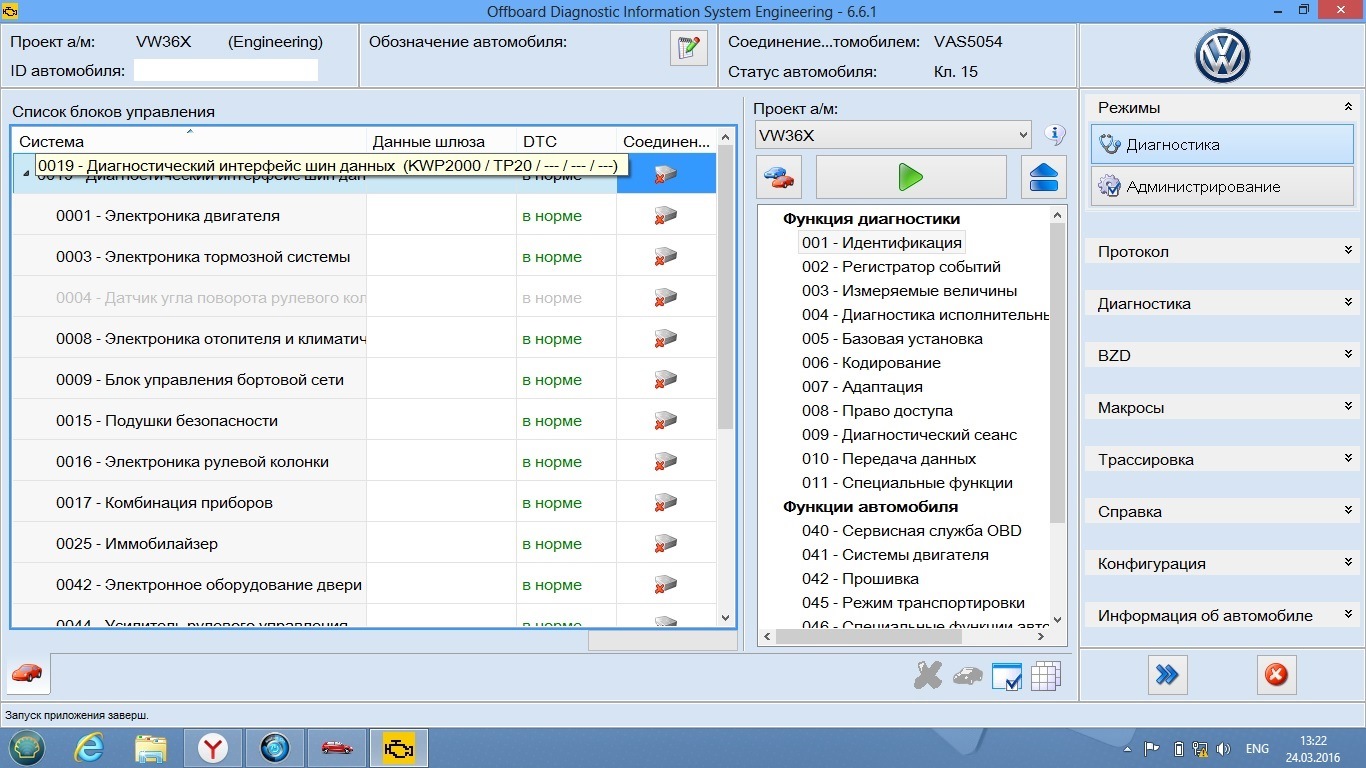
Task: Click the red X exit button
Action: click(1276, 675)
